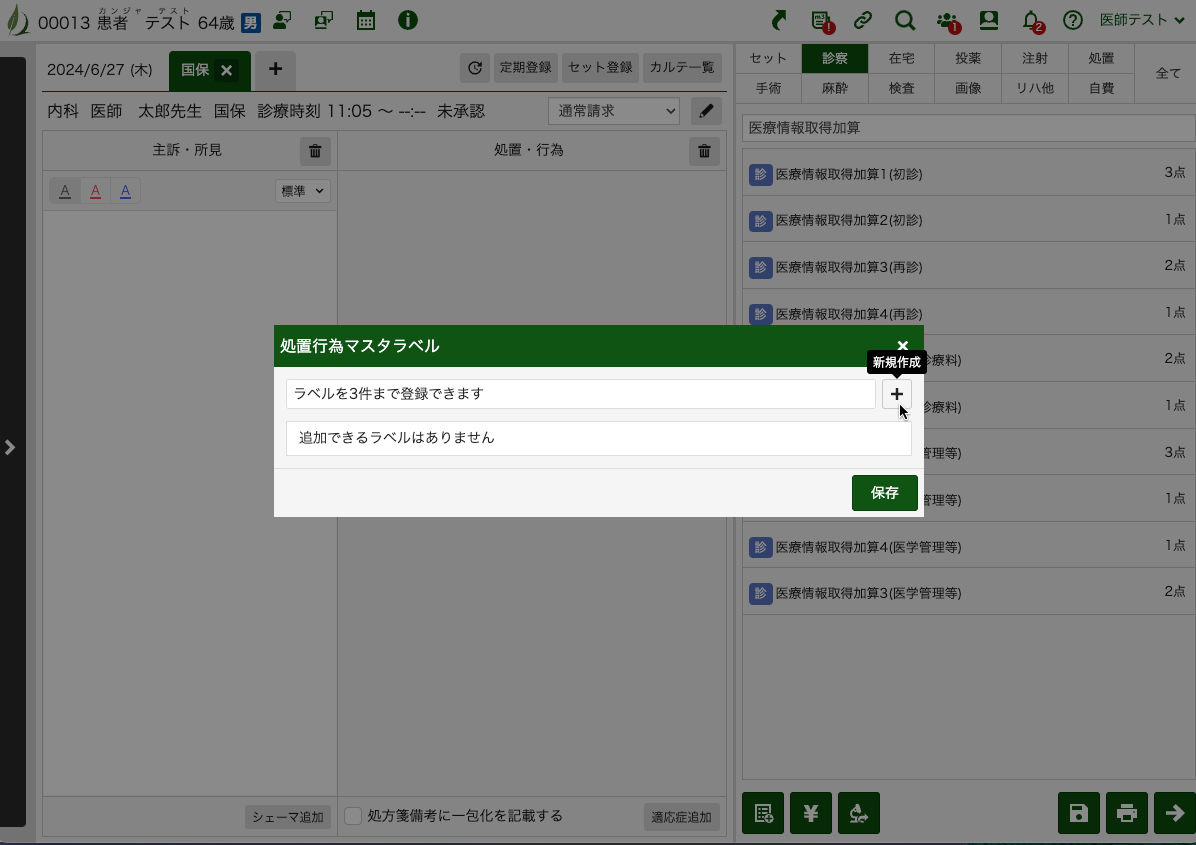Select the 注射 tab
This screenshot has width=1196, height=845.
pyautogui.click(x=1035, y=59)
